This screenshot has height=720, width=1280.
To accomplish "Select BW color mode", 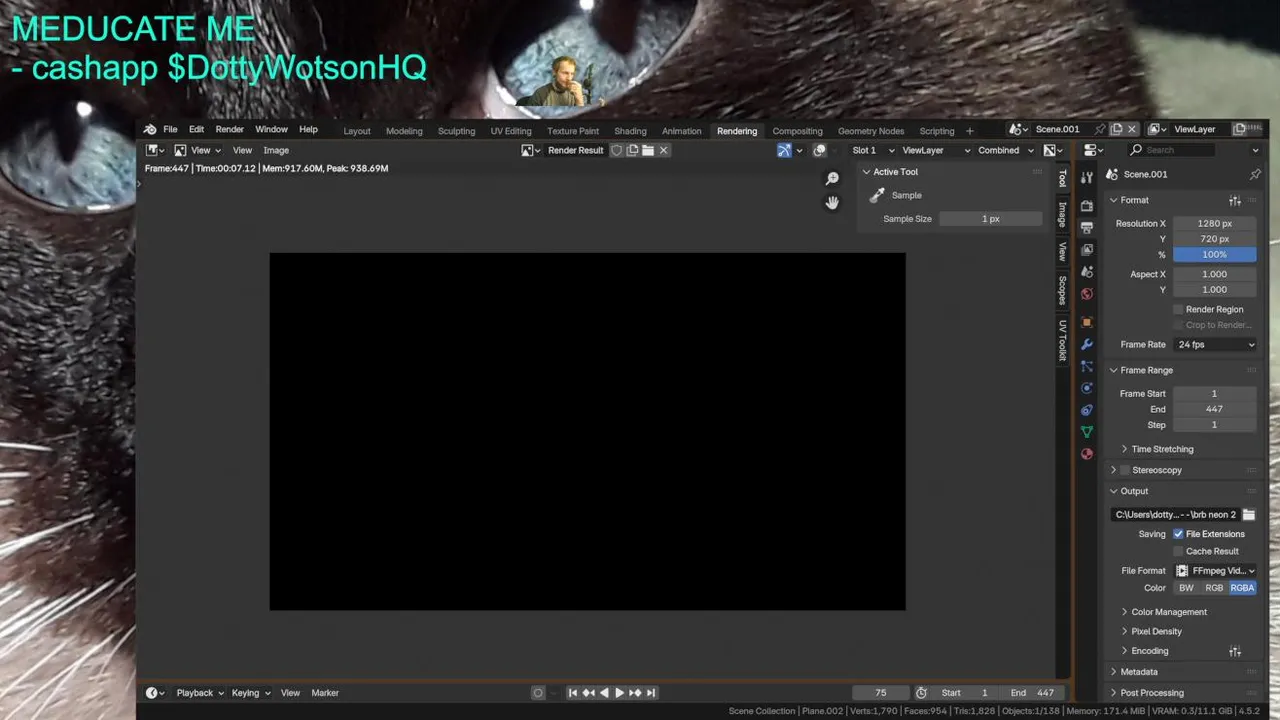I will click(1186, 588).
